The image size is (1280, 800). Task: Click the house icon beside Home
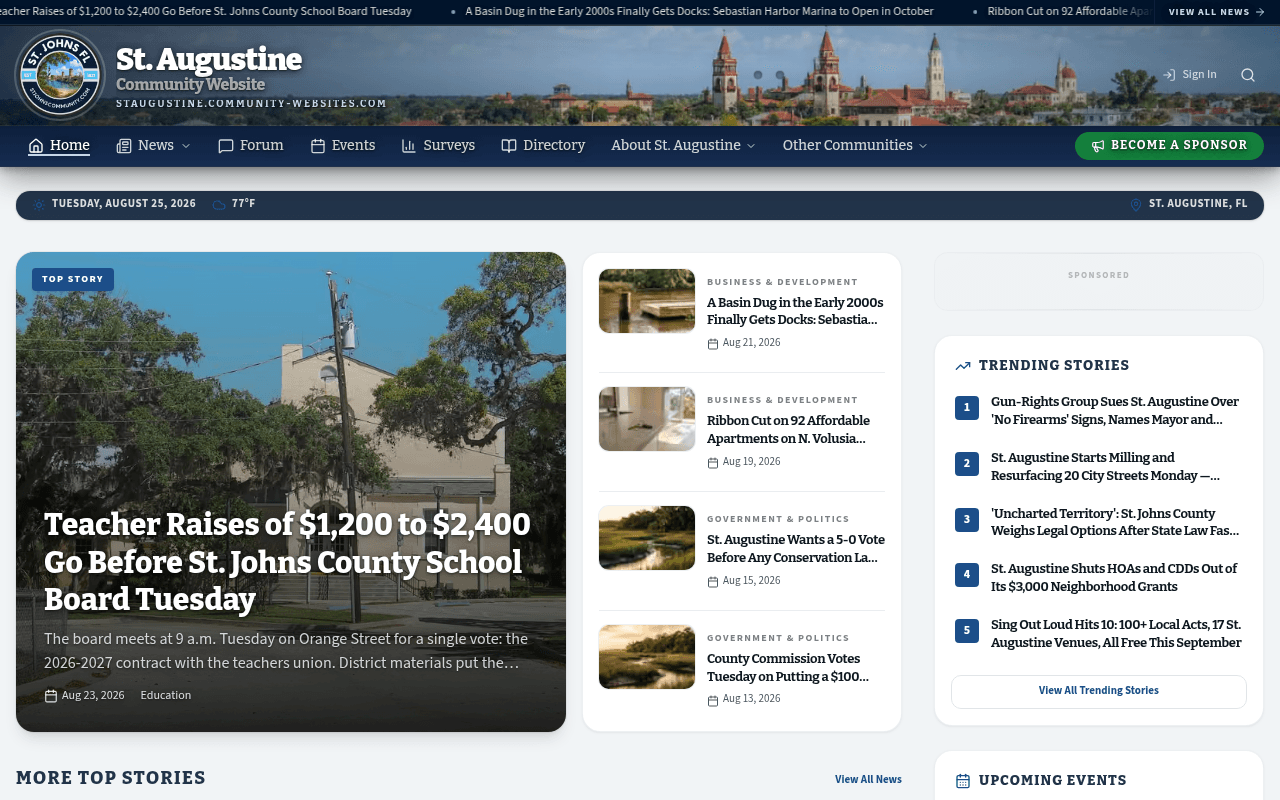[x=36, y=146]
